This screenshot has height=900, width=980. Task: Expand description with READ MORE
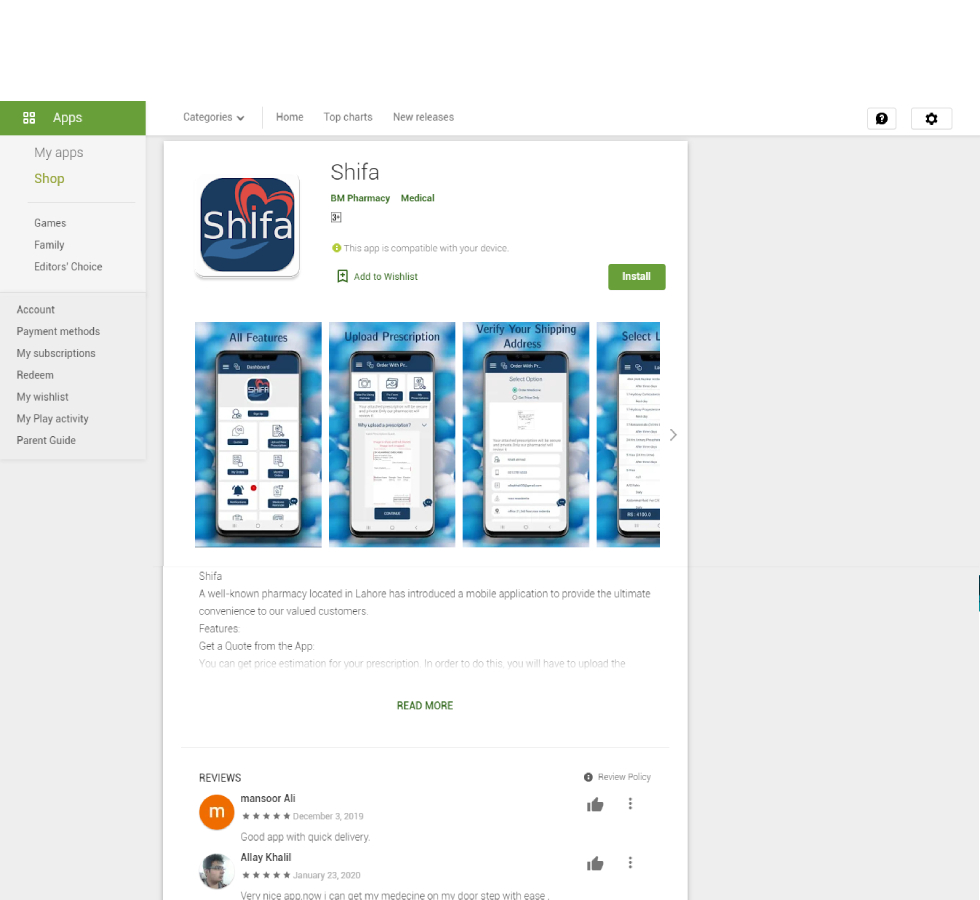[425, 705]
